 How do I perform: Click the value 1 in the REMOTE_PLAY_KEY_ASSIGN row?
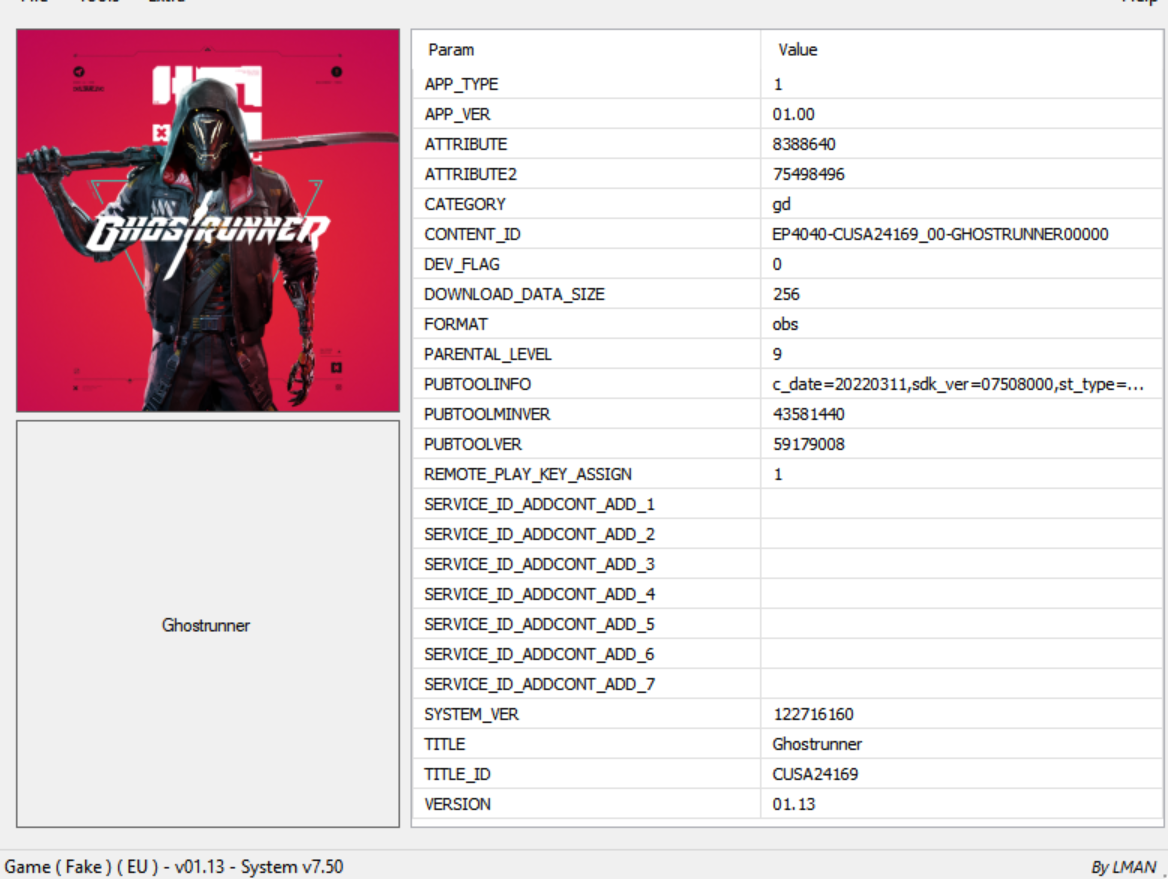[778, 474]
